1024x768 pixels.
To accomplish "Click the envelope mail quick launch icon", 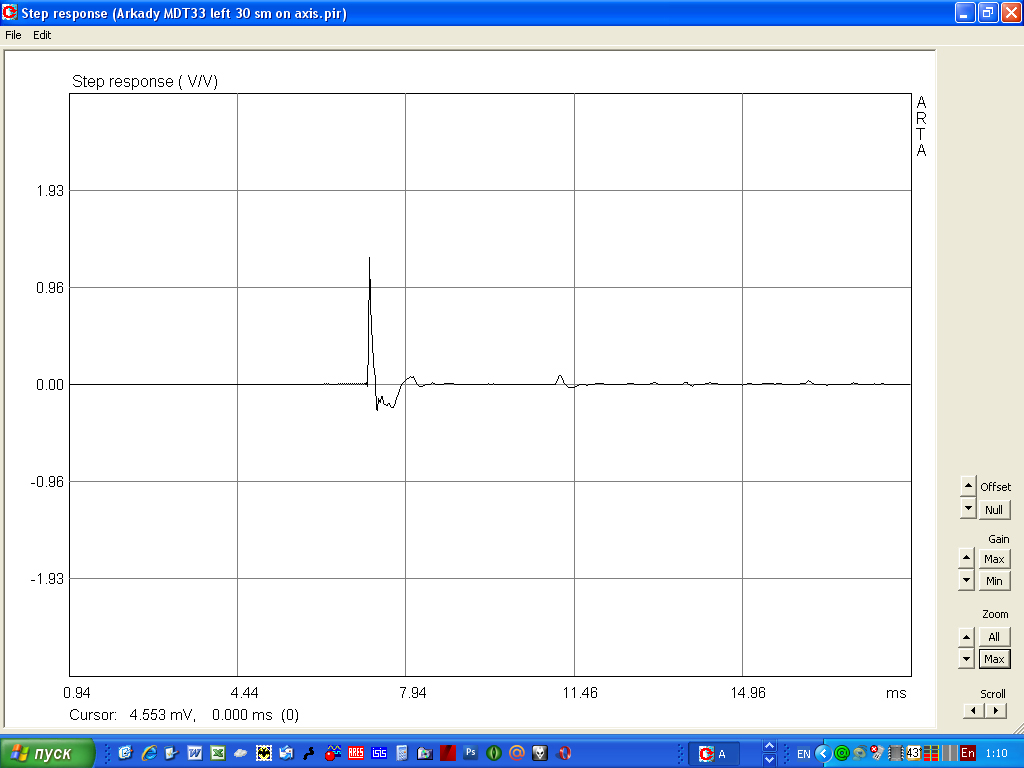I will [287, 754].
